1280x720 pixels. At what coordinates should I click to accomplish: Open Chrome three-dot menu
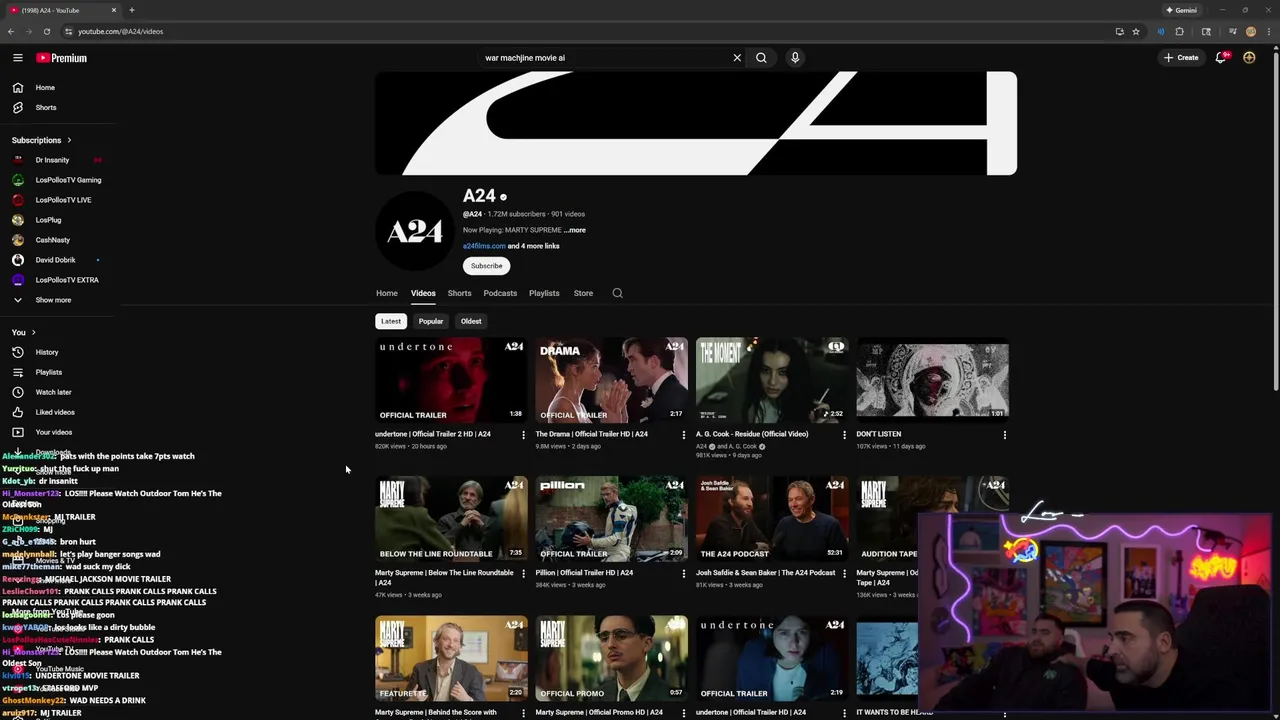tap(1269, 31)
